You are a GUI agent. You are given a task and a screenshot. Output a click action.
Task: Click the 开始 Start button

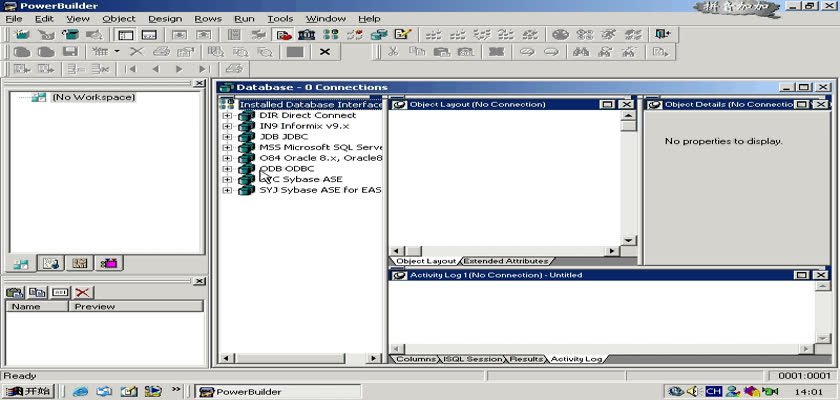click(x=28, y=391)
